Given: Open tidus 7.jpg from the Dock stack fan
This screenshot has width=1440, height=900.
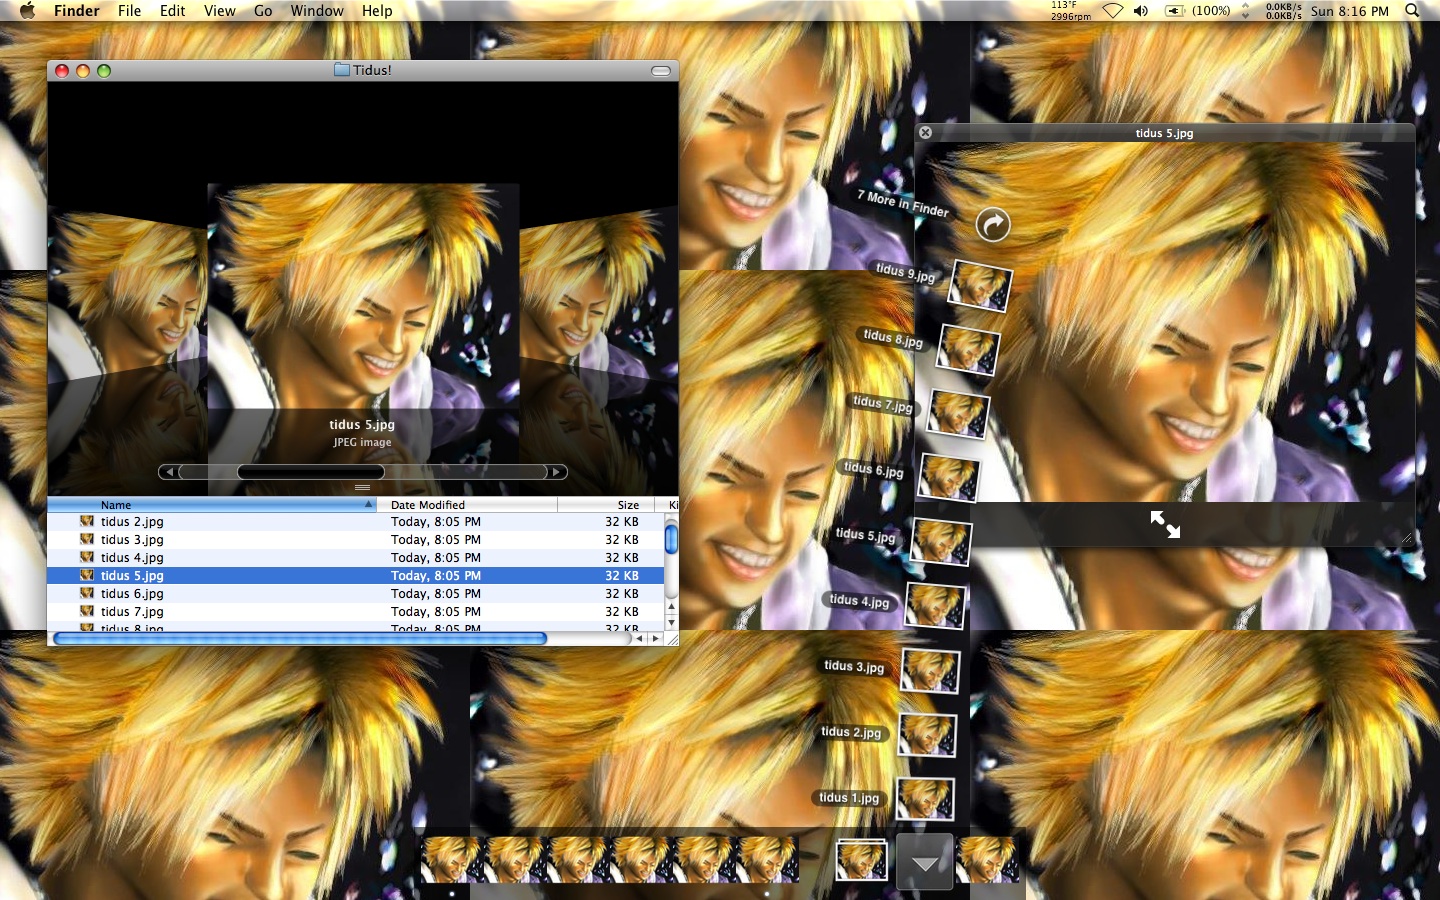Looking at the screenshot, I should coord(959,414).
